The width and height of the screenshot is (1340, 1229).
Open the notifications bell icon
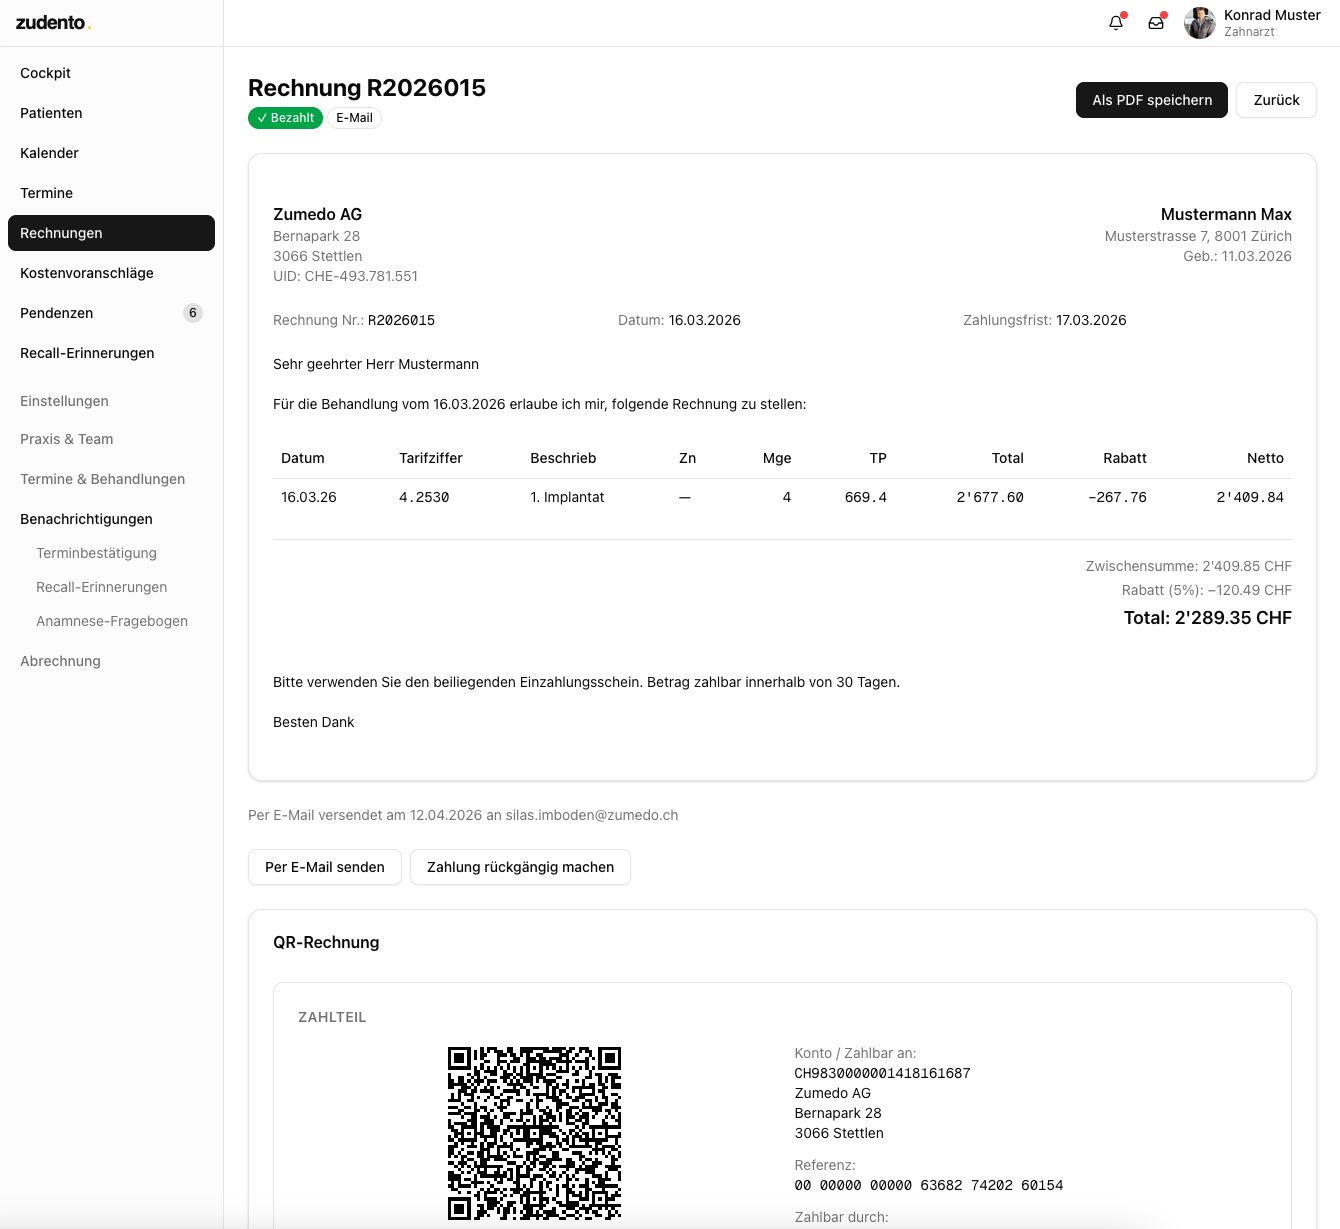pyautogui.click(x=1116, y=23)
